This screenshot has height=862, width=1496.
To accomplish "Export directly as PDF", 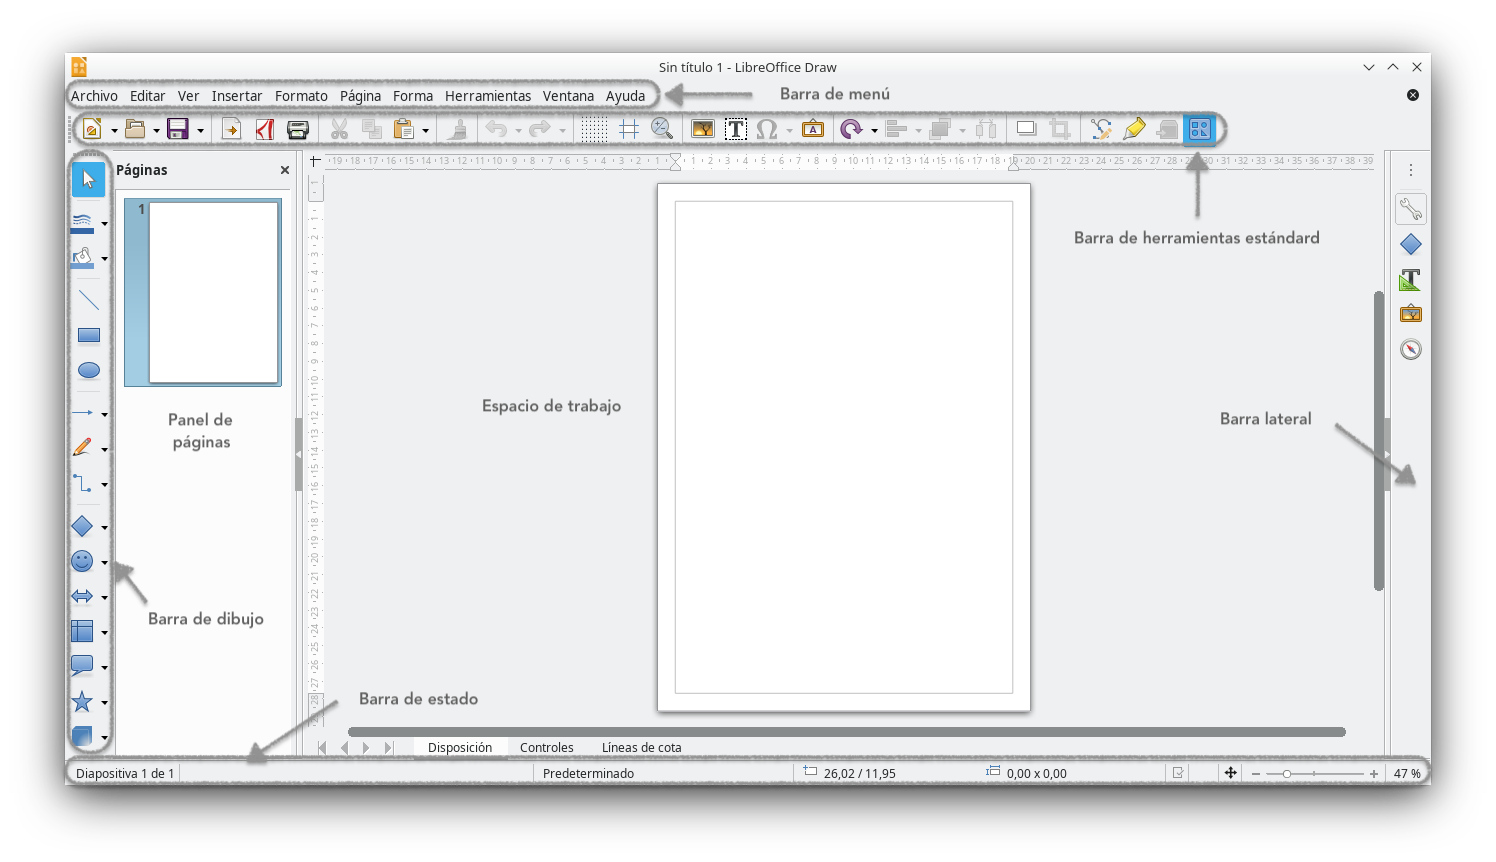I will [x=265, y=129].
